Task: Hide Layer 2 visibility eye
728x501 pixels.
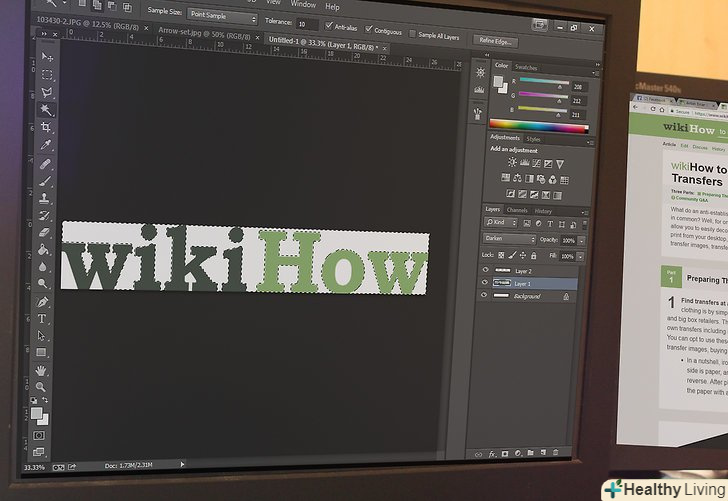Action: [x=485, y=269]
